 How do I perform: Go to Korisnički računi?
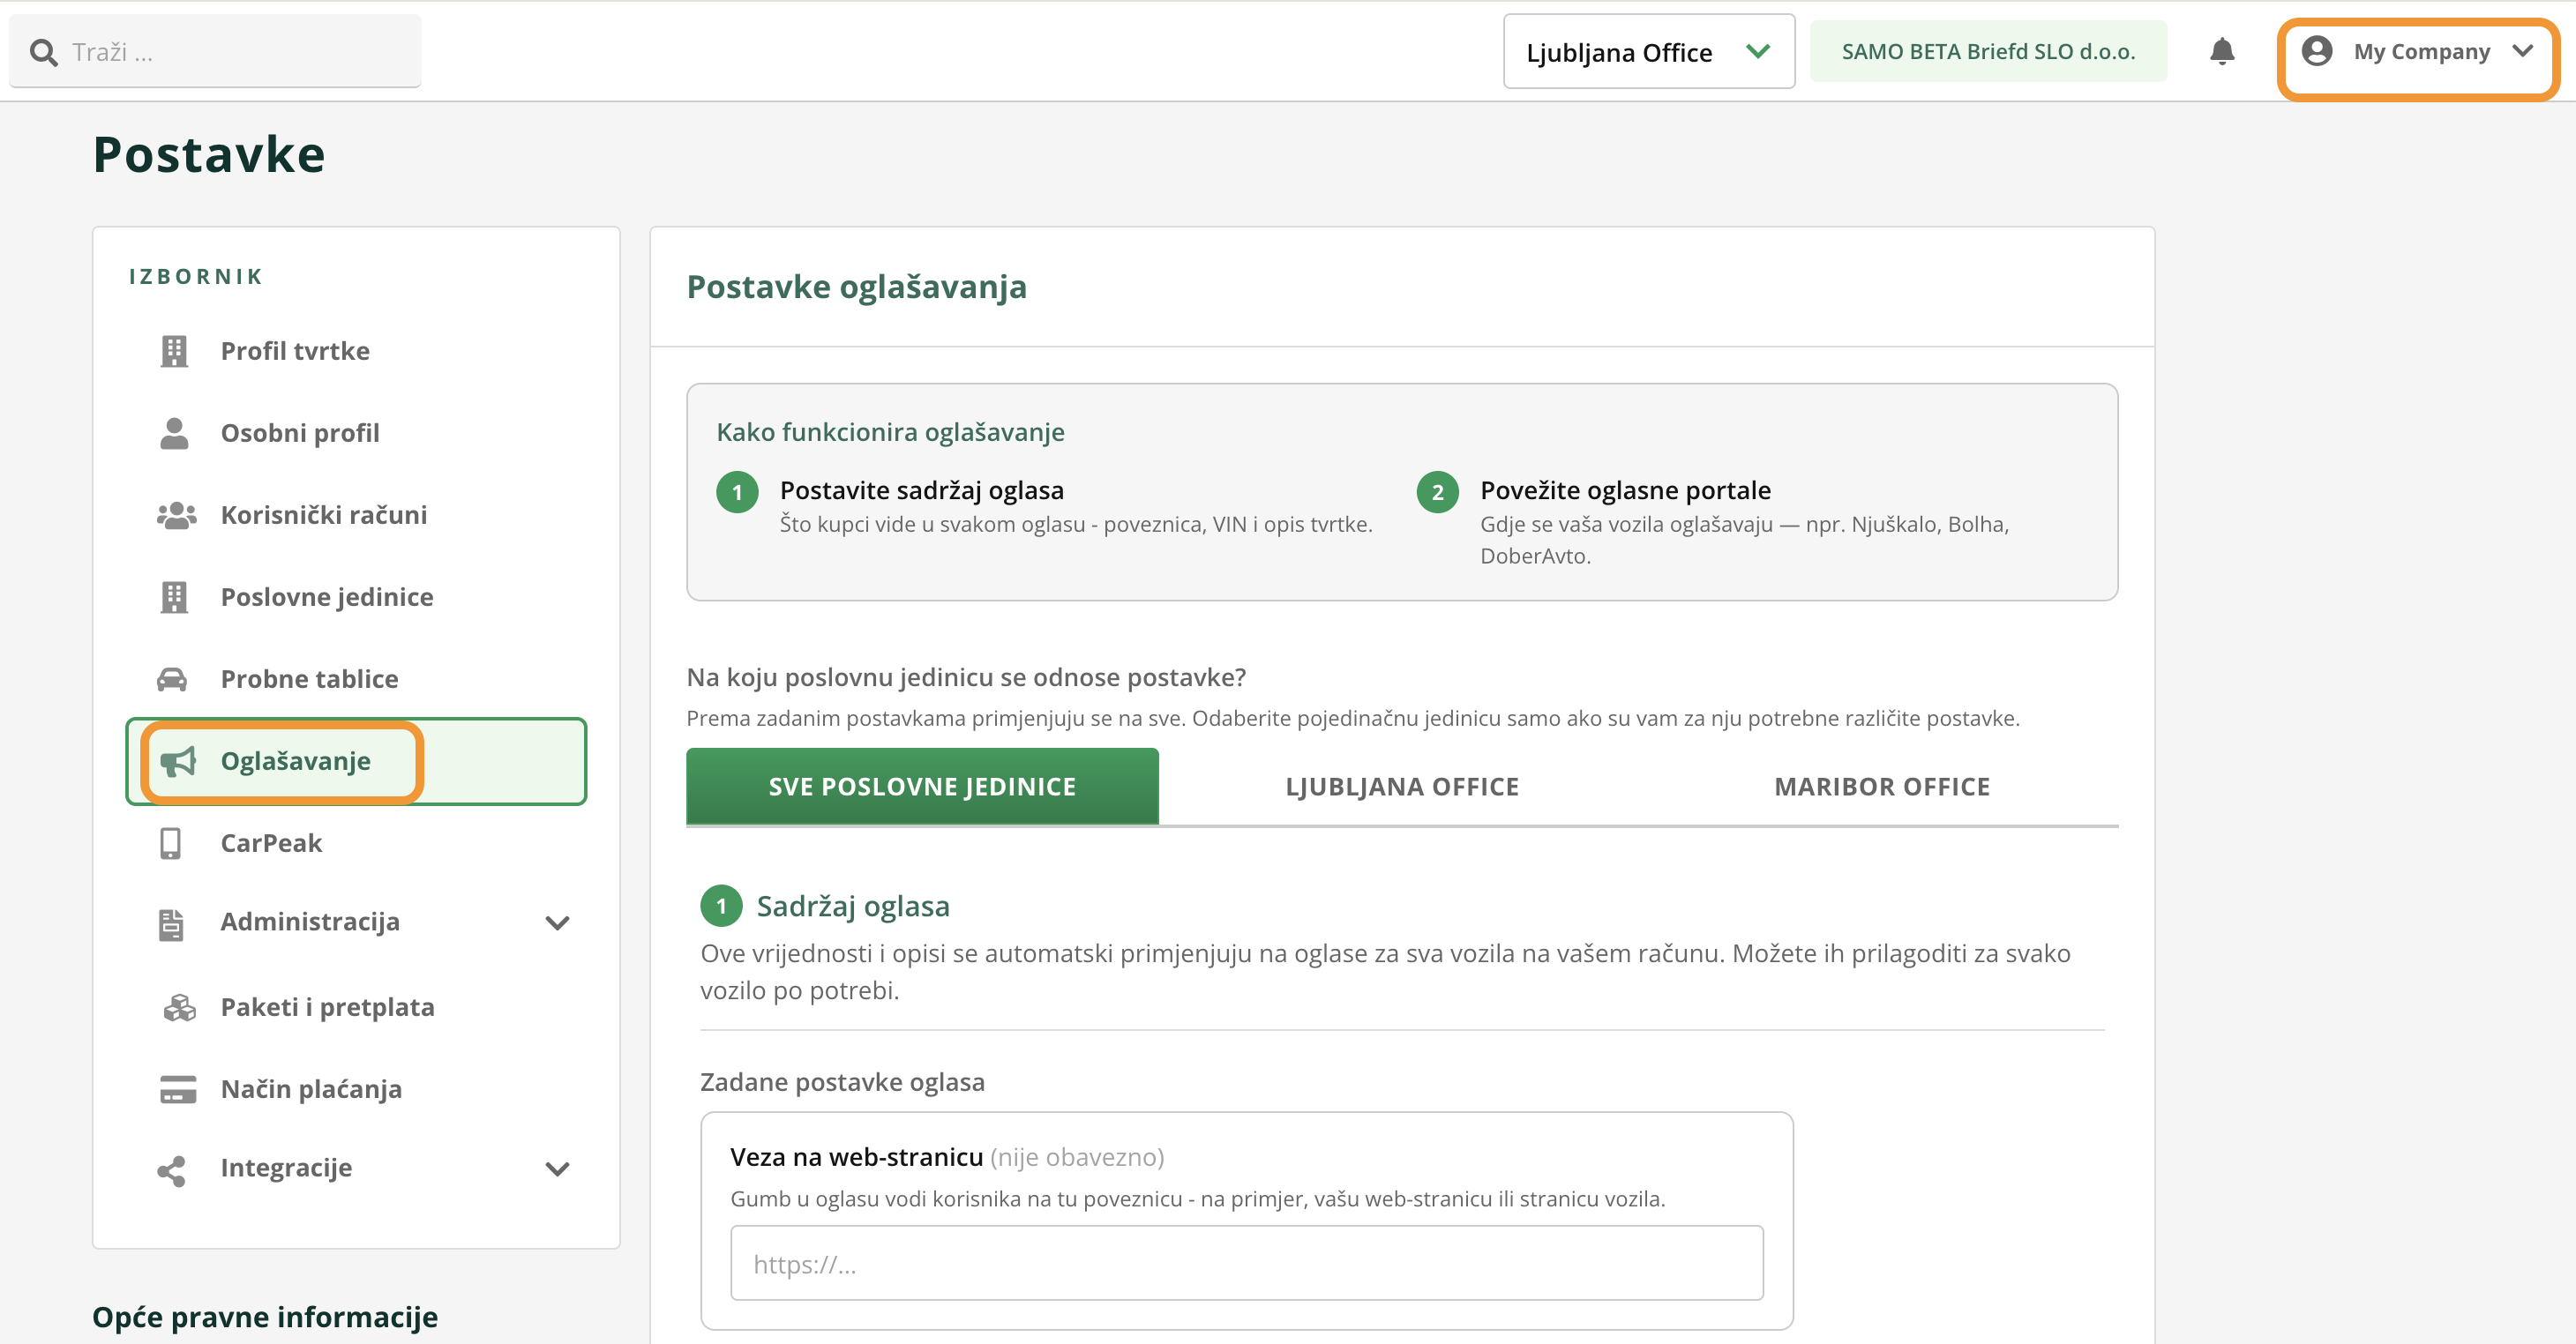pos(356,515)
